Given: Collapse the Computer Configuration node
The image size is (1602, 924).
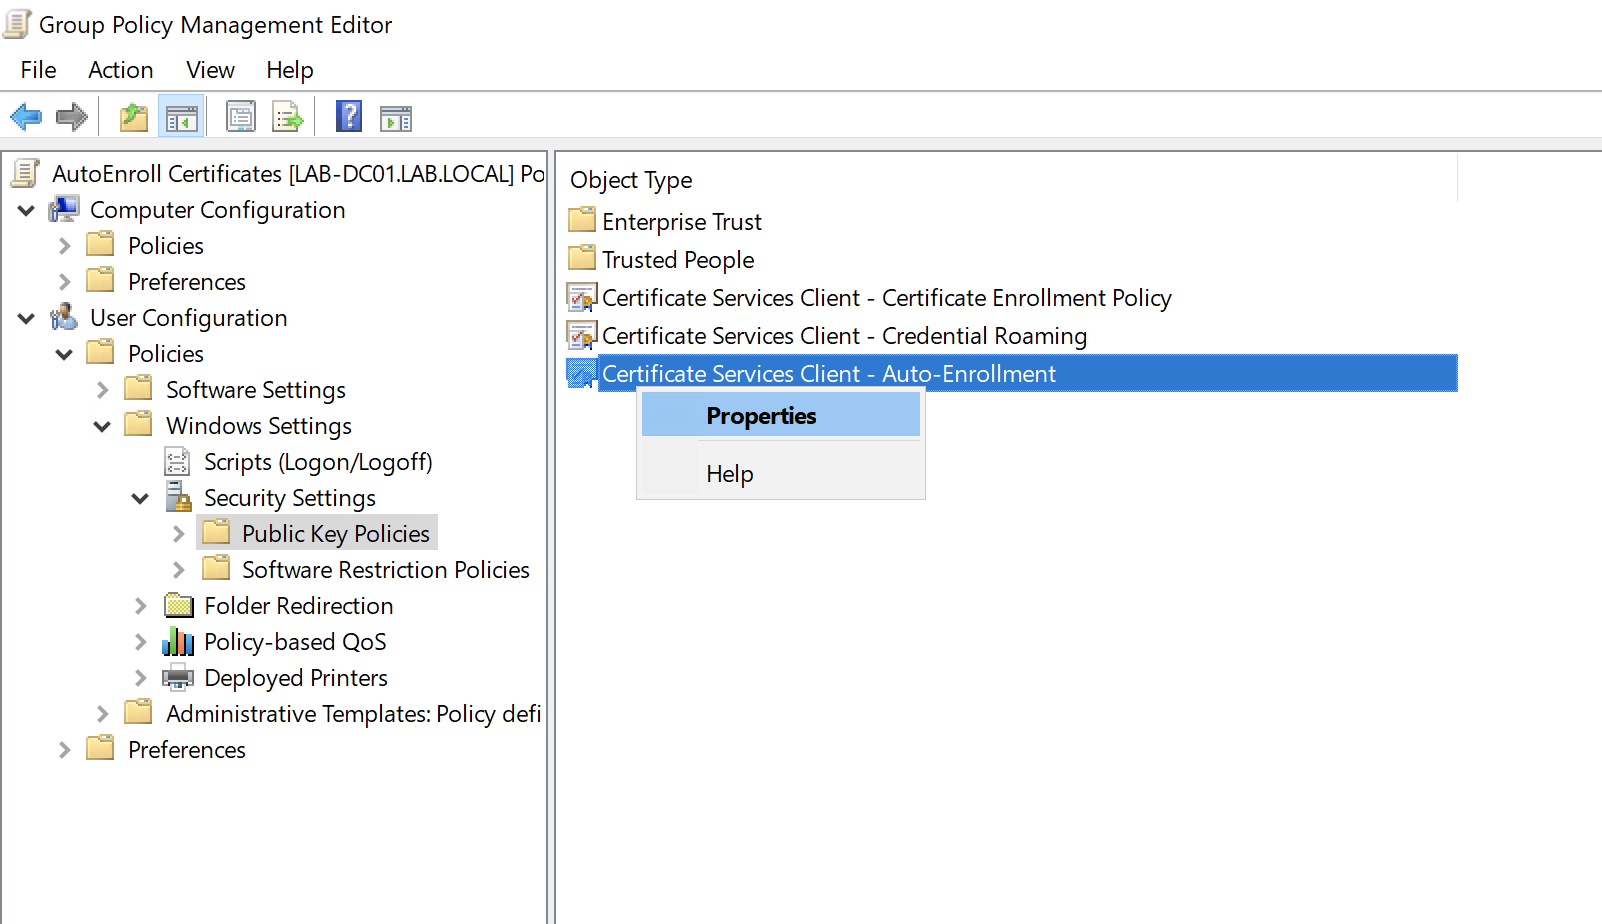Looking at the screenshot, I should (27, 210).
